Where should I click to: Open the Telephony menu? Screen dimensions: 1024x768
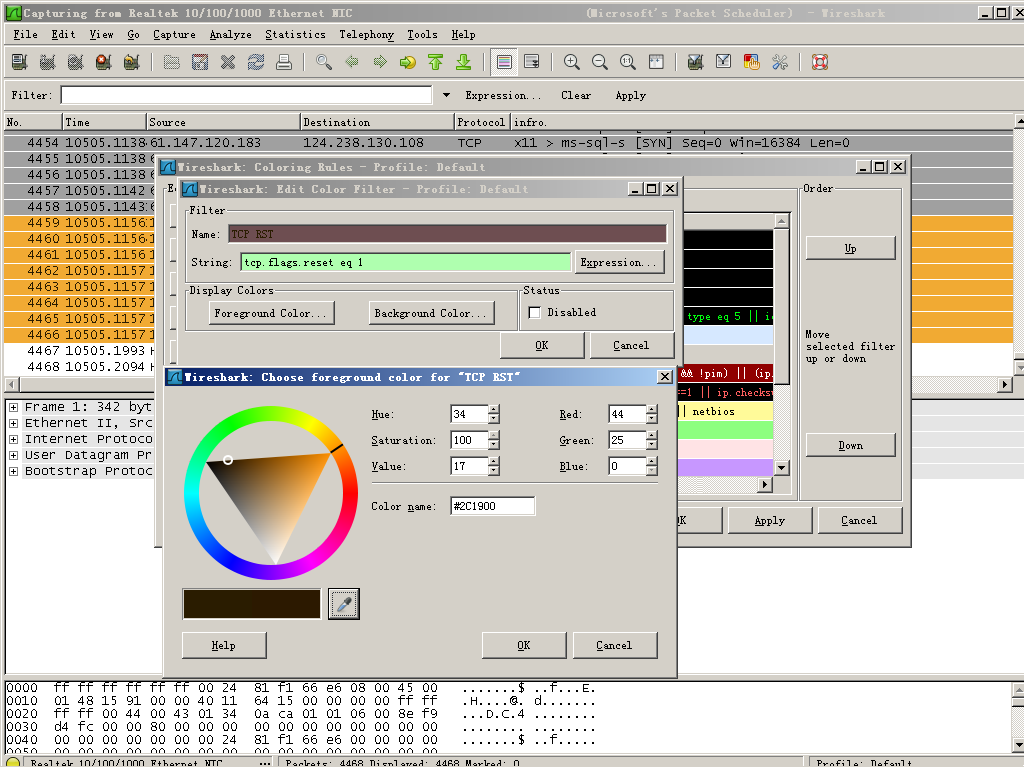click(x=366, y=35)
